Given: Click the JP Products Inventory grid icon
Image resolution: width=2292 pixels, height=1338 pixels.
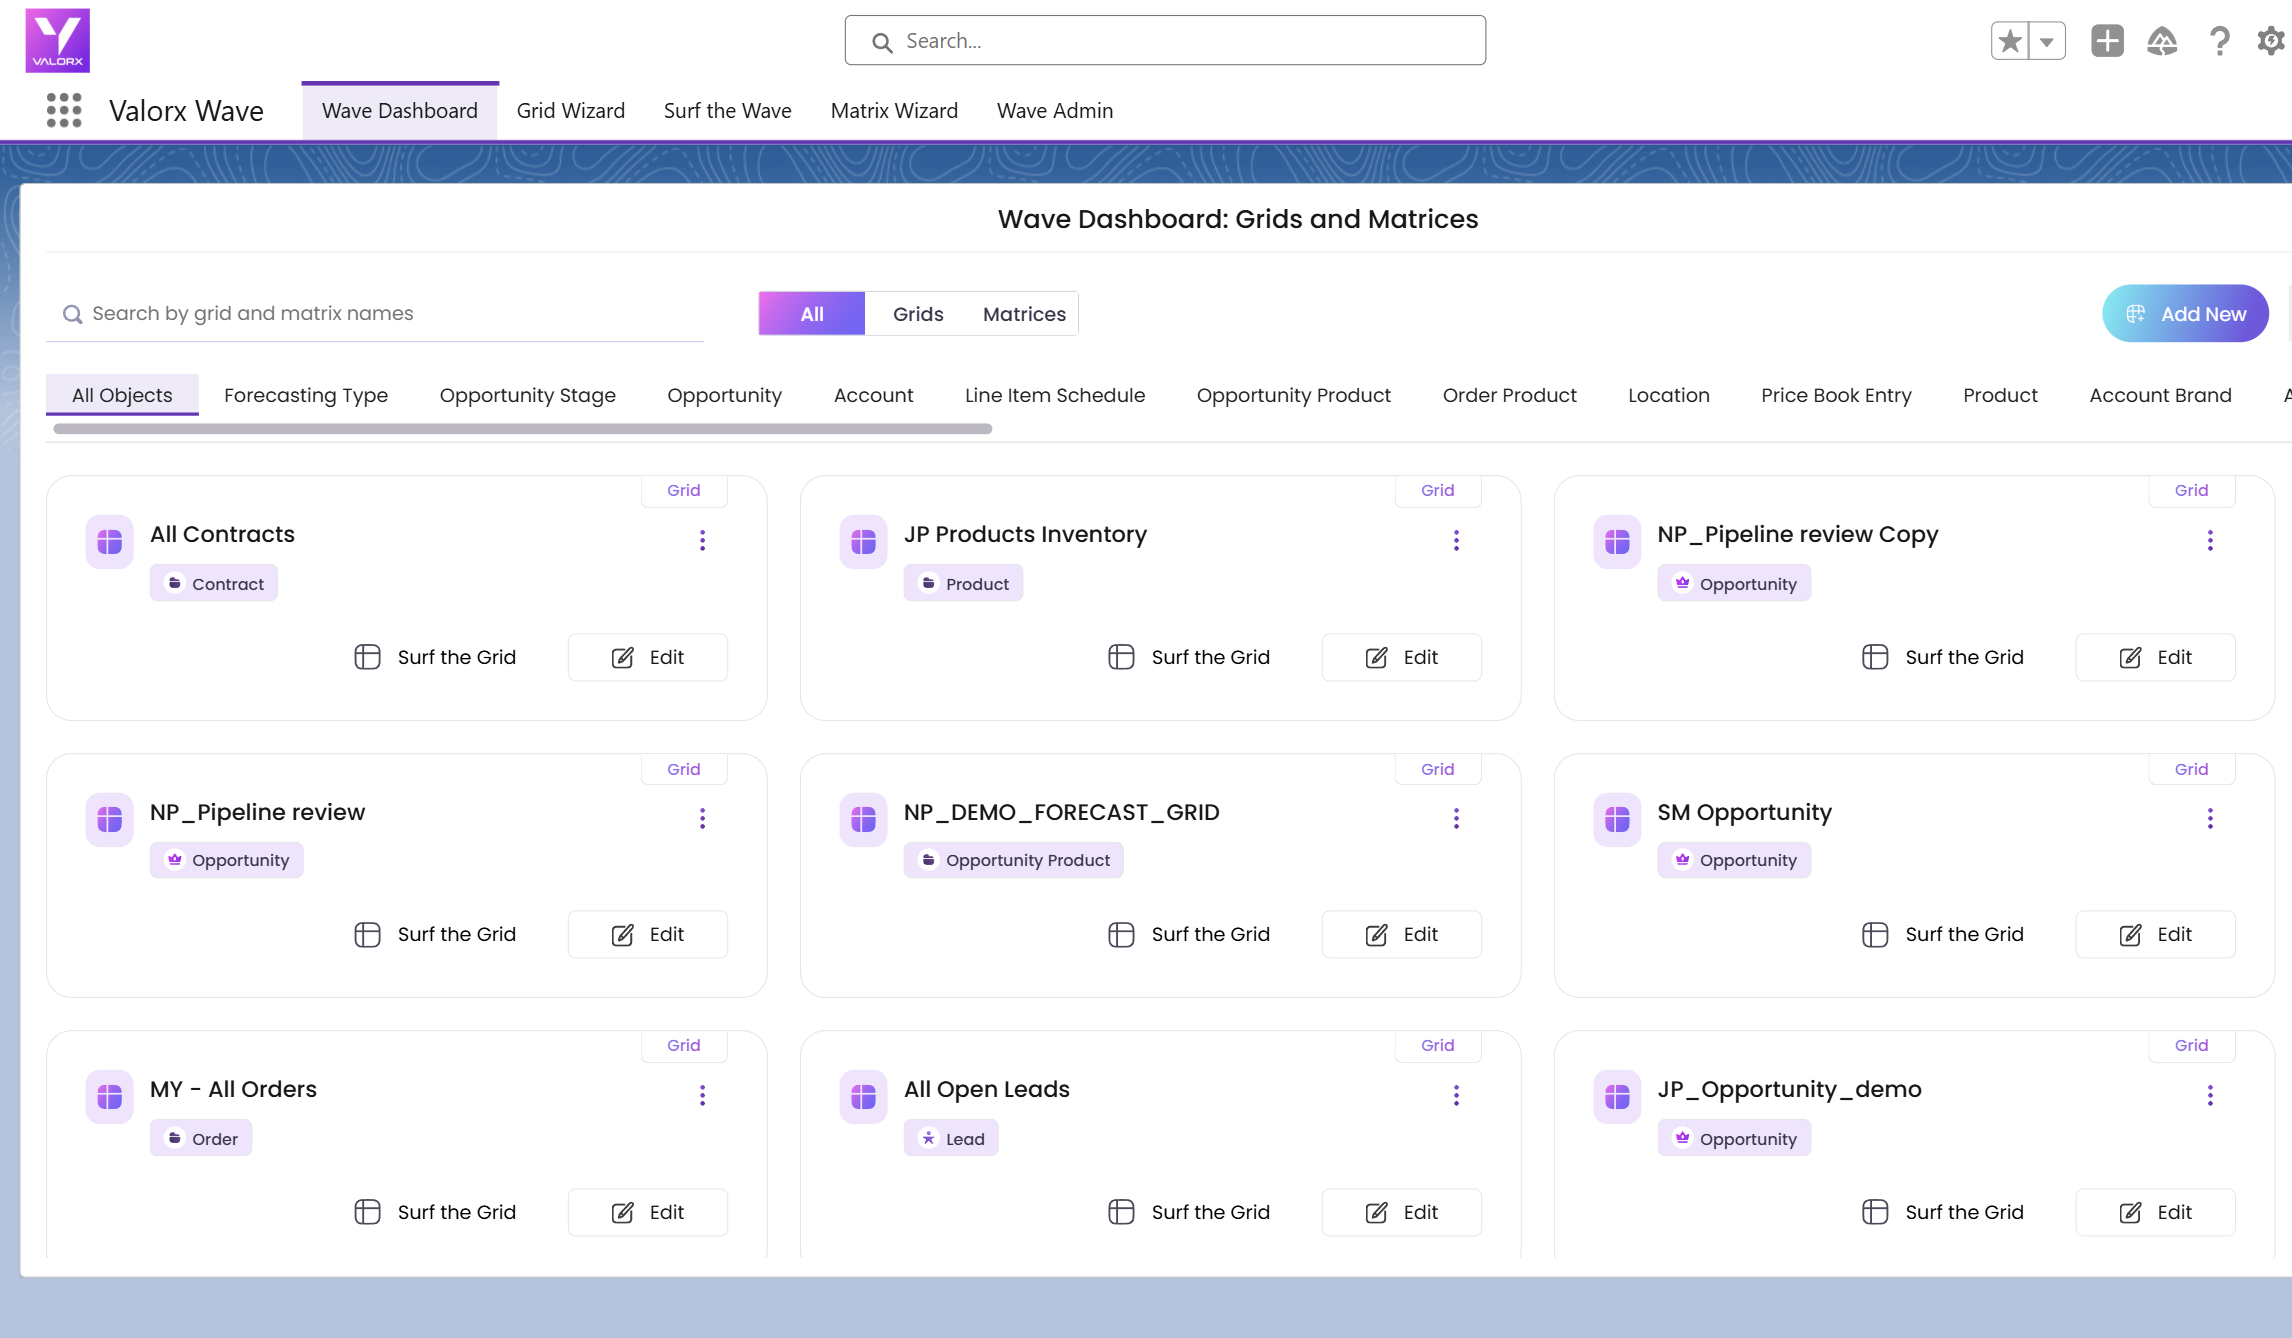Looking at the screenshot, I should click(x=864, y=542).
